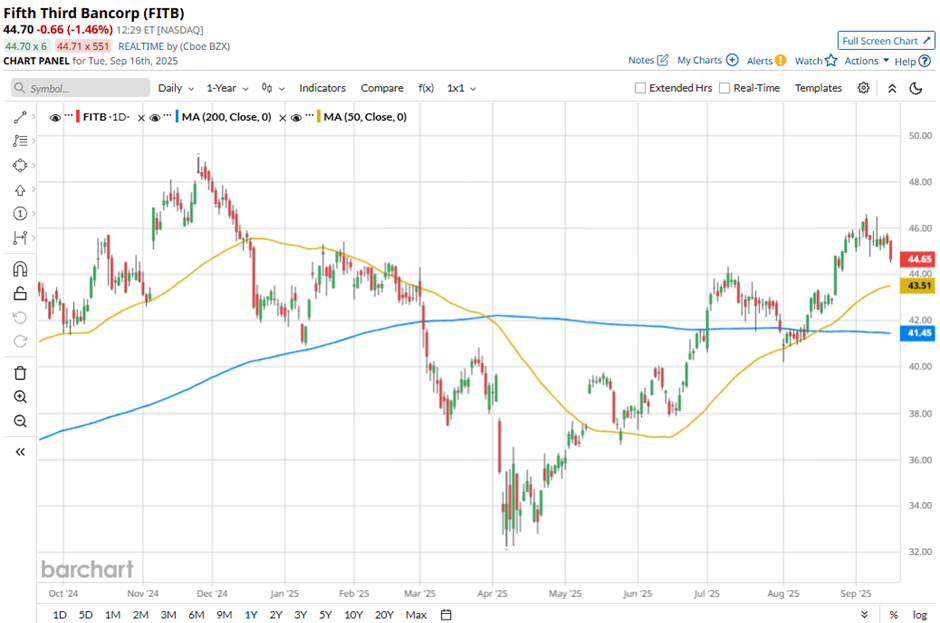Switch to dark mode with moon icon
The image size is (940, 623).
[x=915, y=88]
